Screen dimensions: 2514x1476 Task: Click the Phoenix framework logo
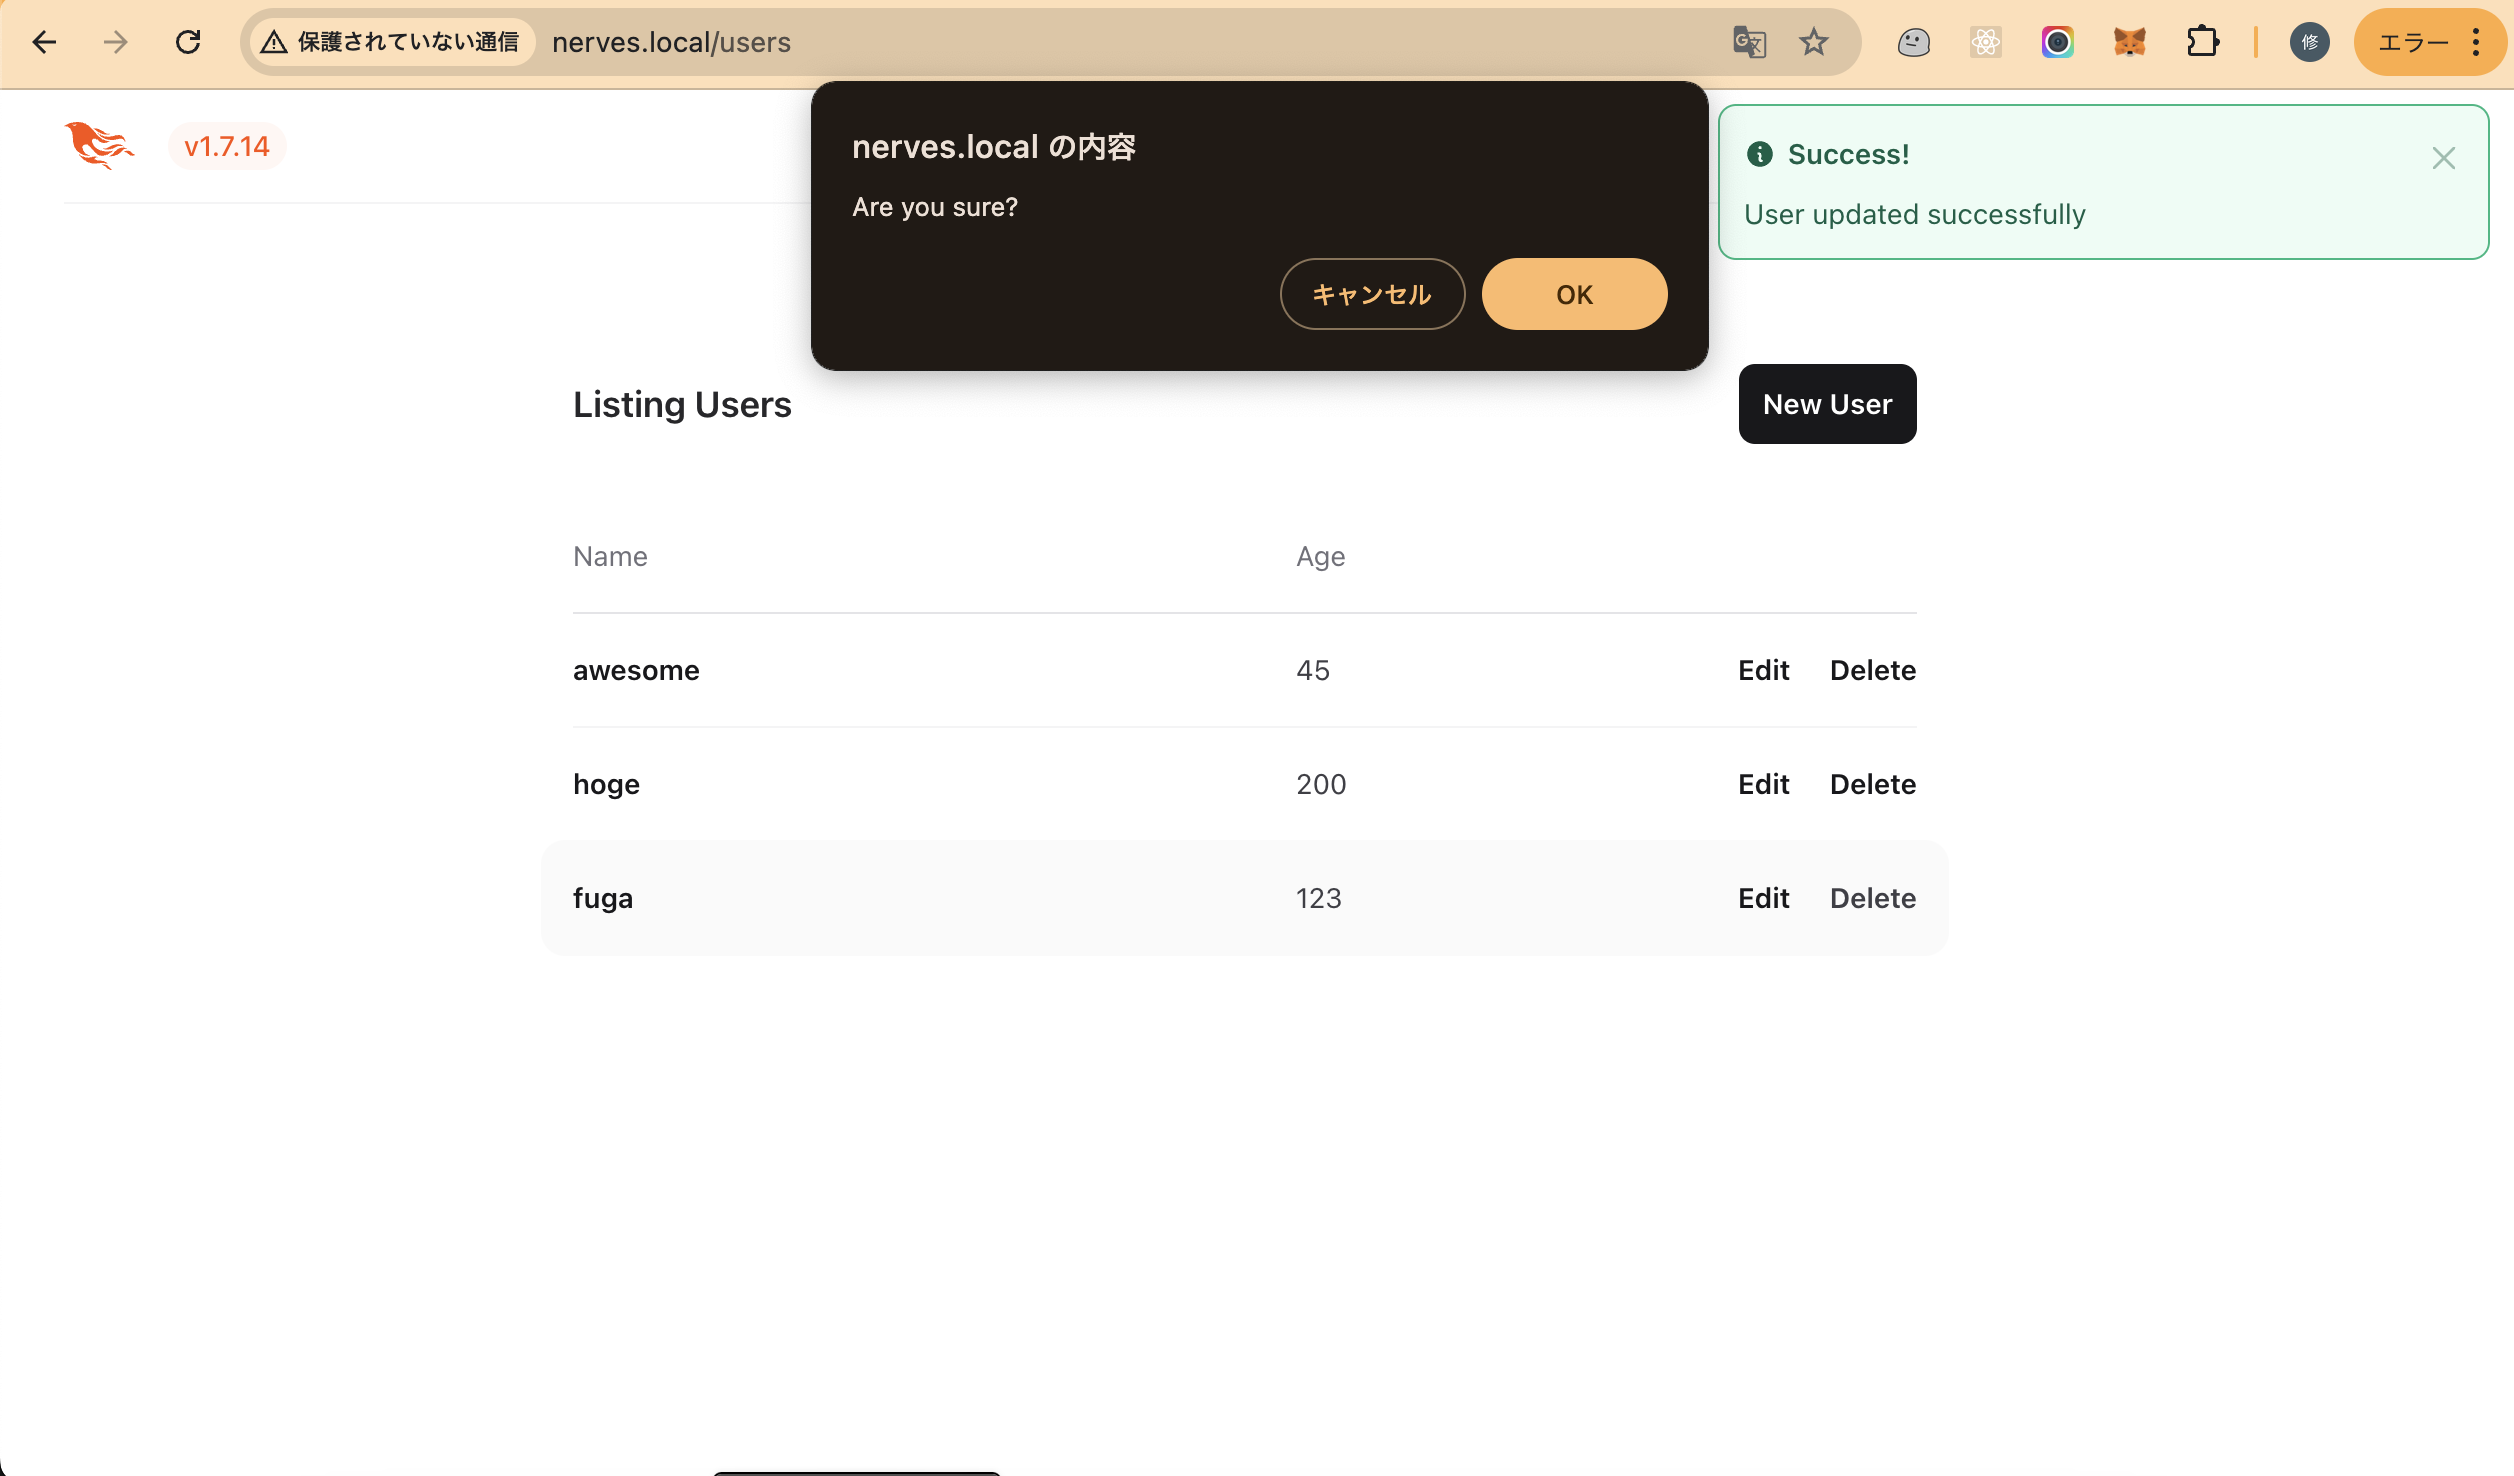(x=99, y=146)
